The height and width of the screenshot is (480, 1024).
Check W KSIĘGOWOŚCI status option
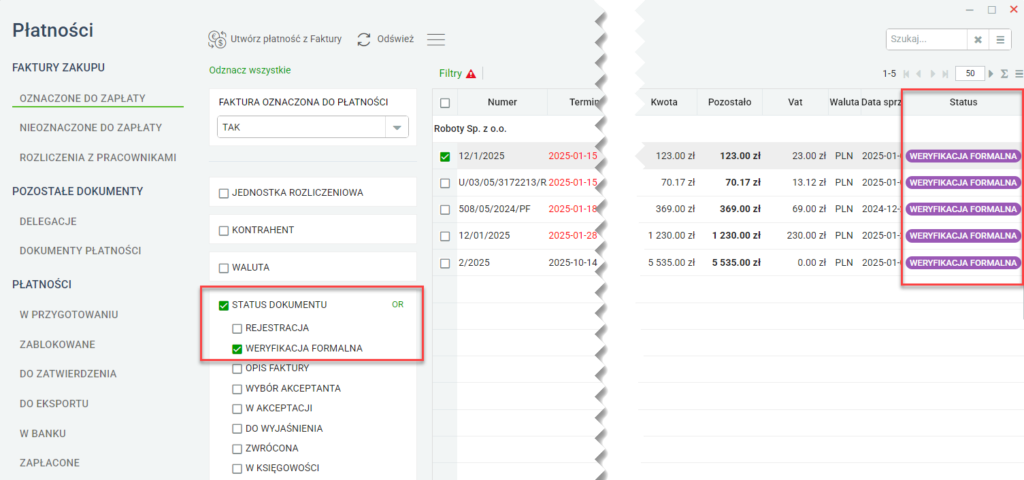pyautogui.click(x=237, y=468)
